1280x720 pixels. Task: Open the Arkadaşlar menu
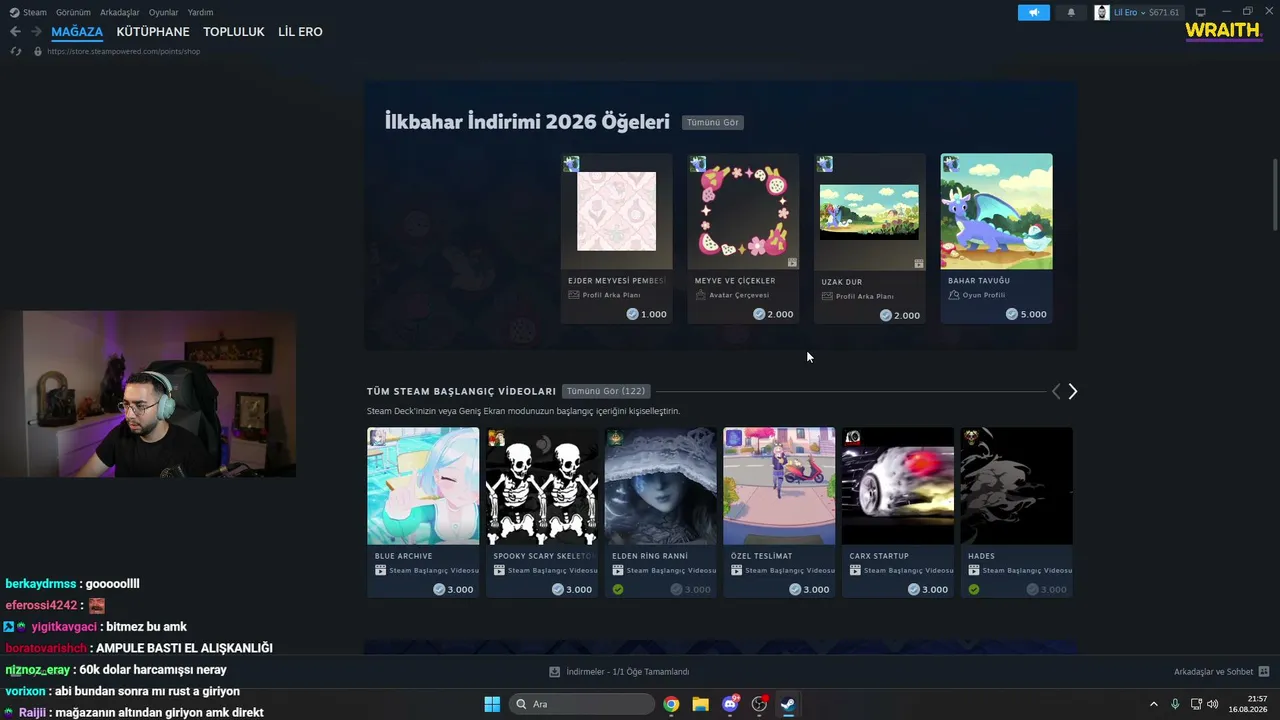point(120,12)
